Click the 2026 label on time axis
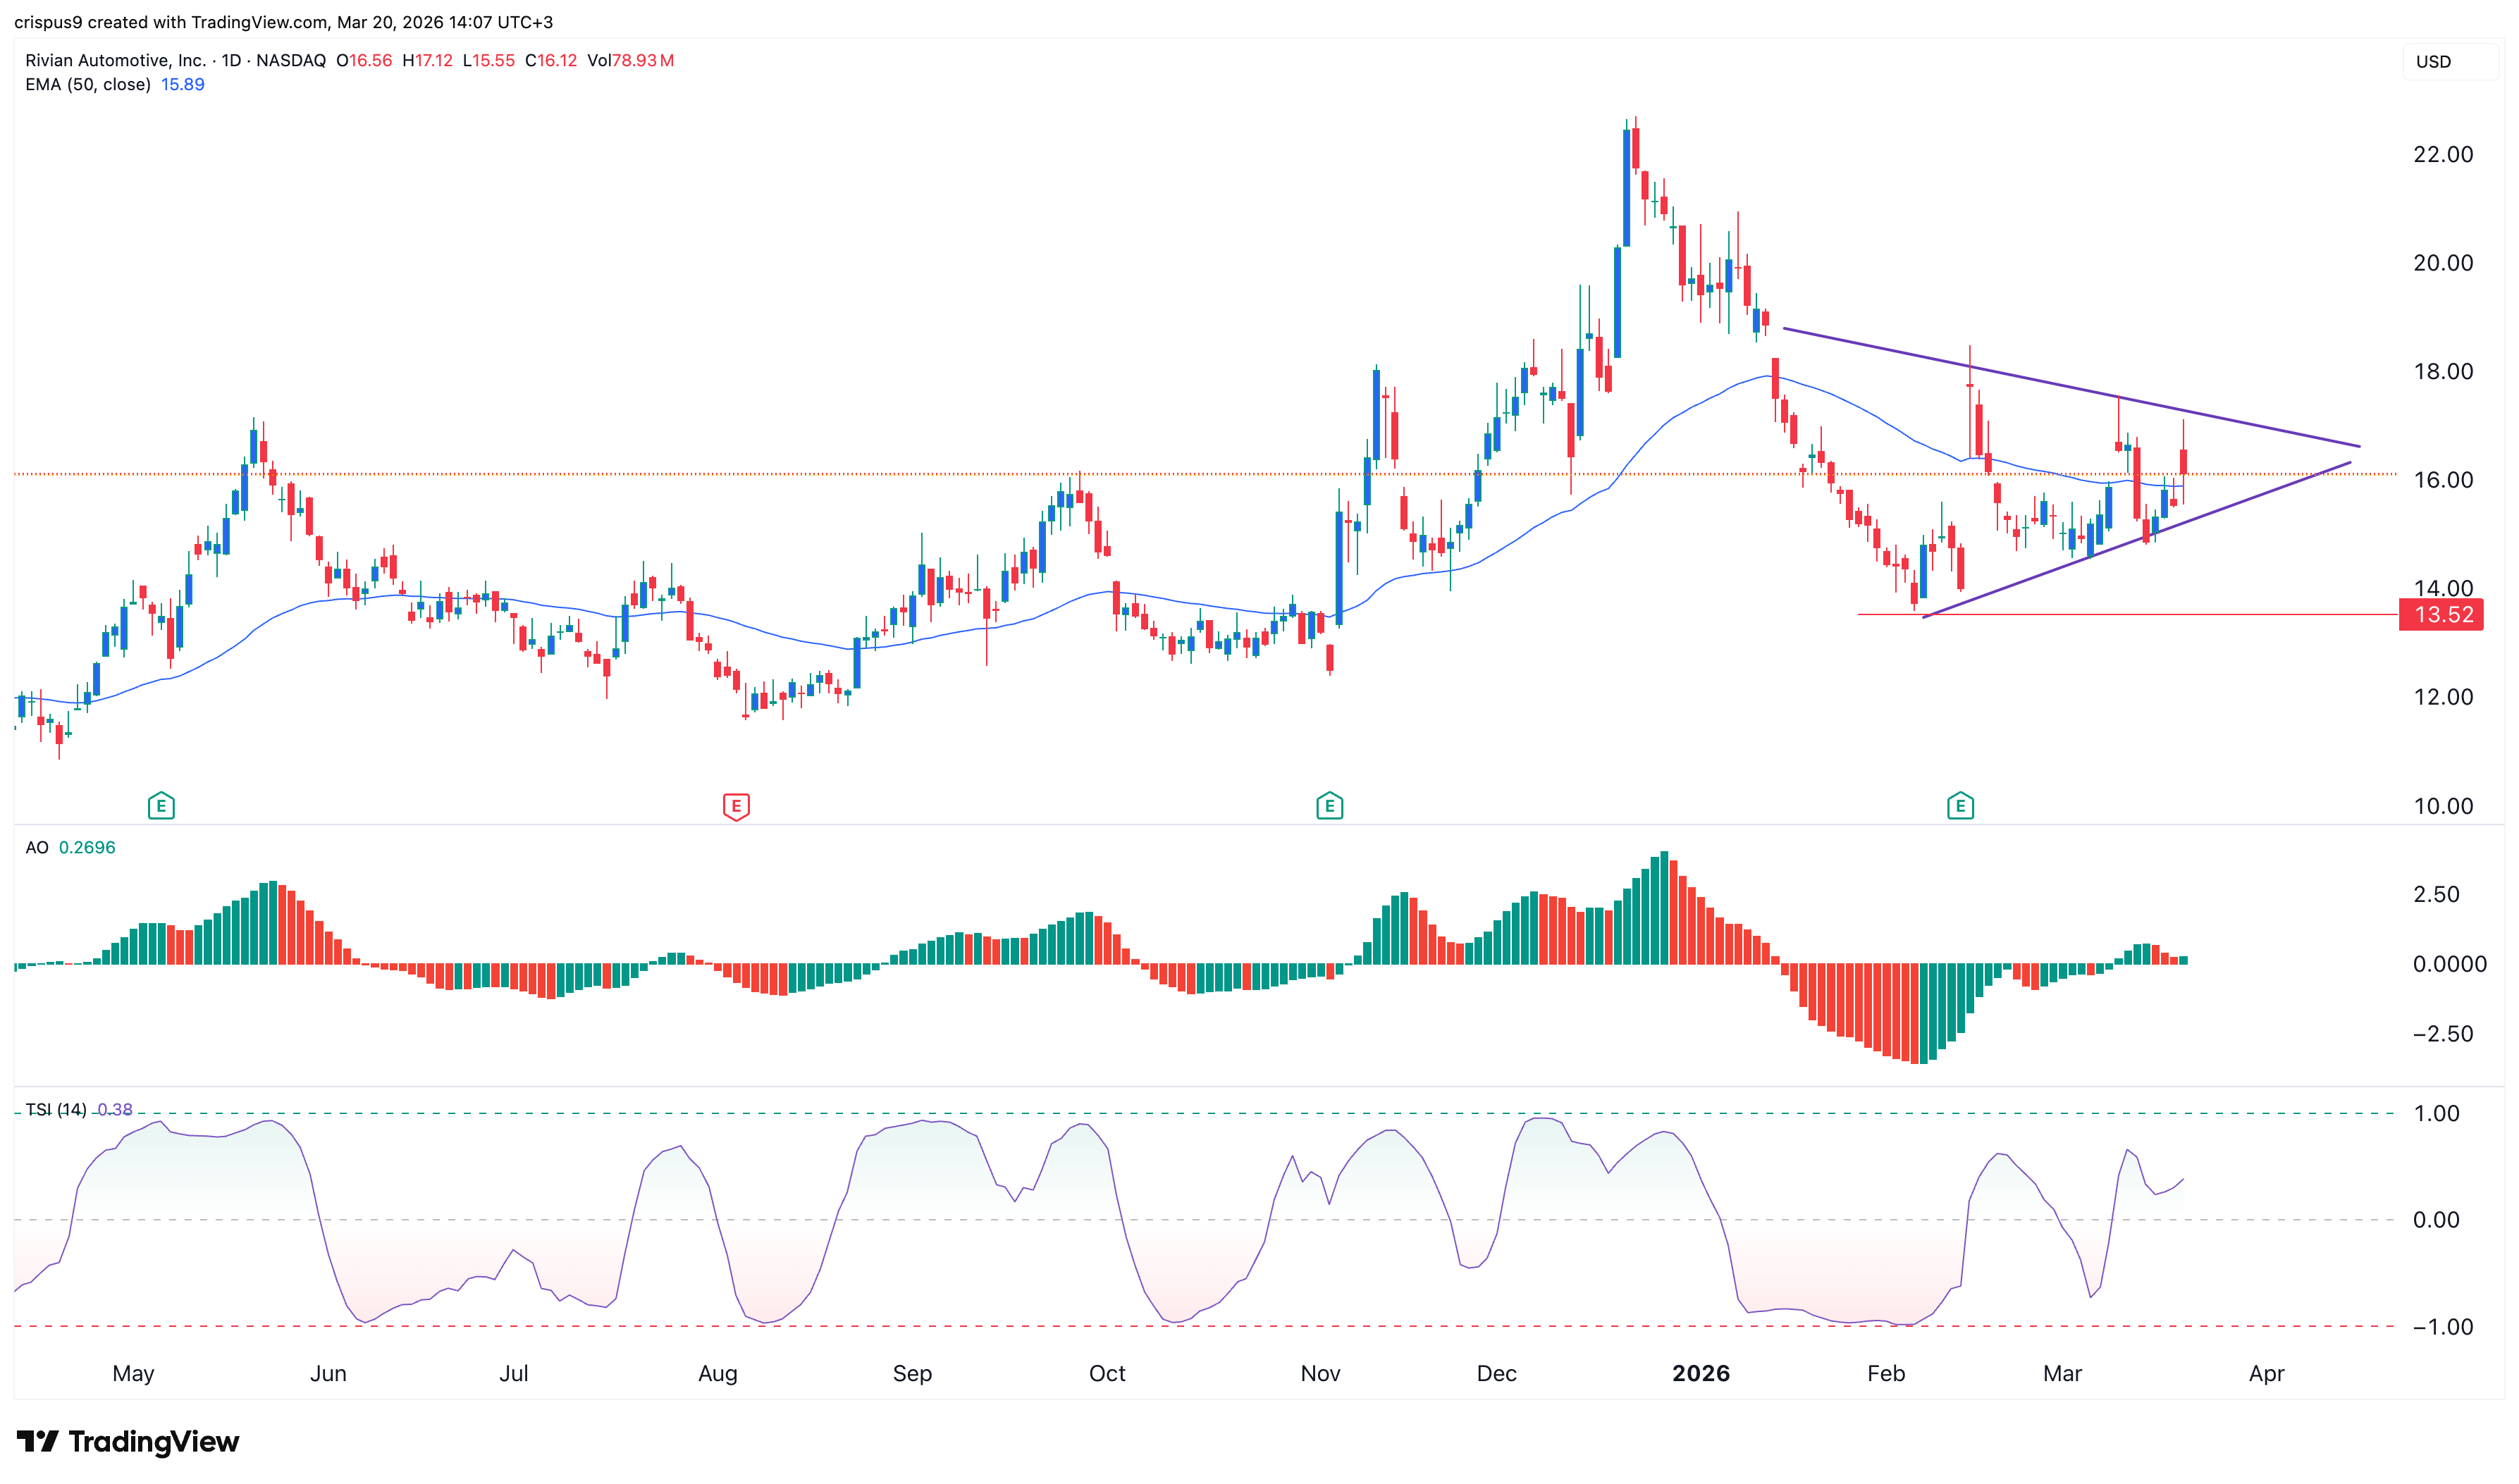This screenshot has height=1484, width=2519. coord(1700,1374)
